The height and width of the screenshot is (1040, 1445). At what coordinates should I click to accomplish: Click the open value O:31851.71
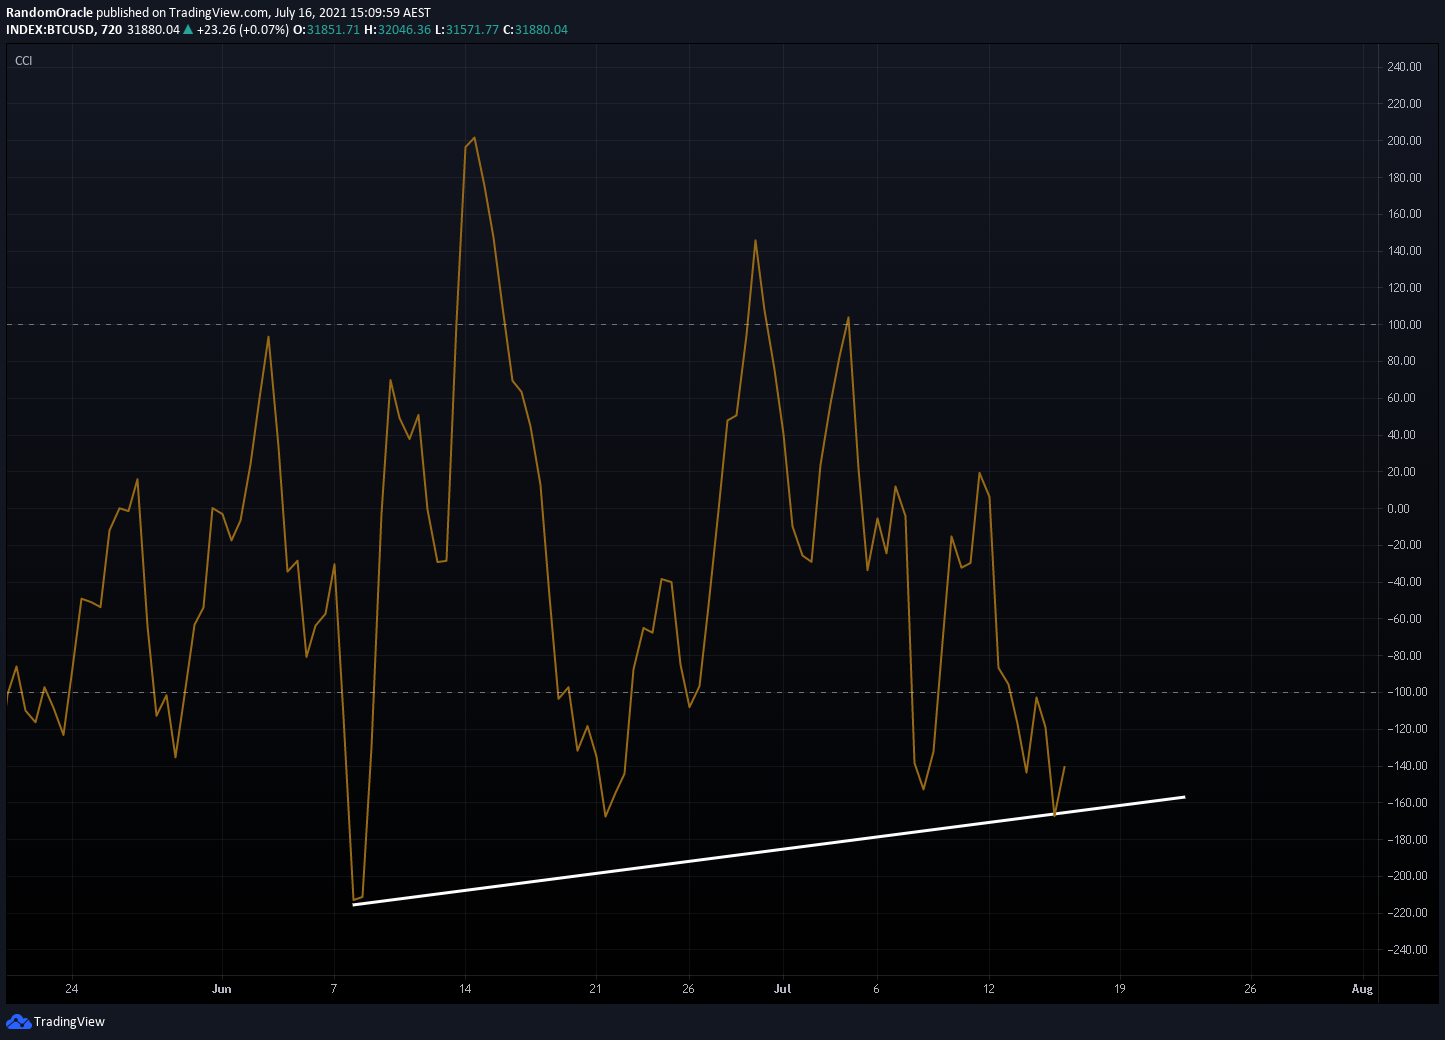(326, 30)
